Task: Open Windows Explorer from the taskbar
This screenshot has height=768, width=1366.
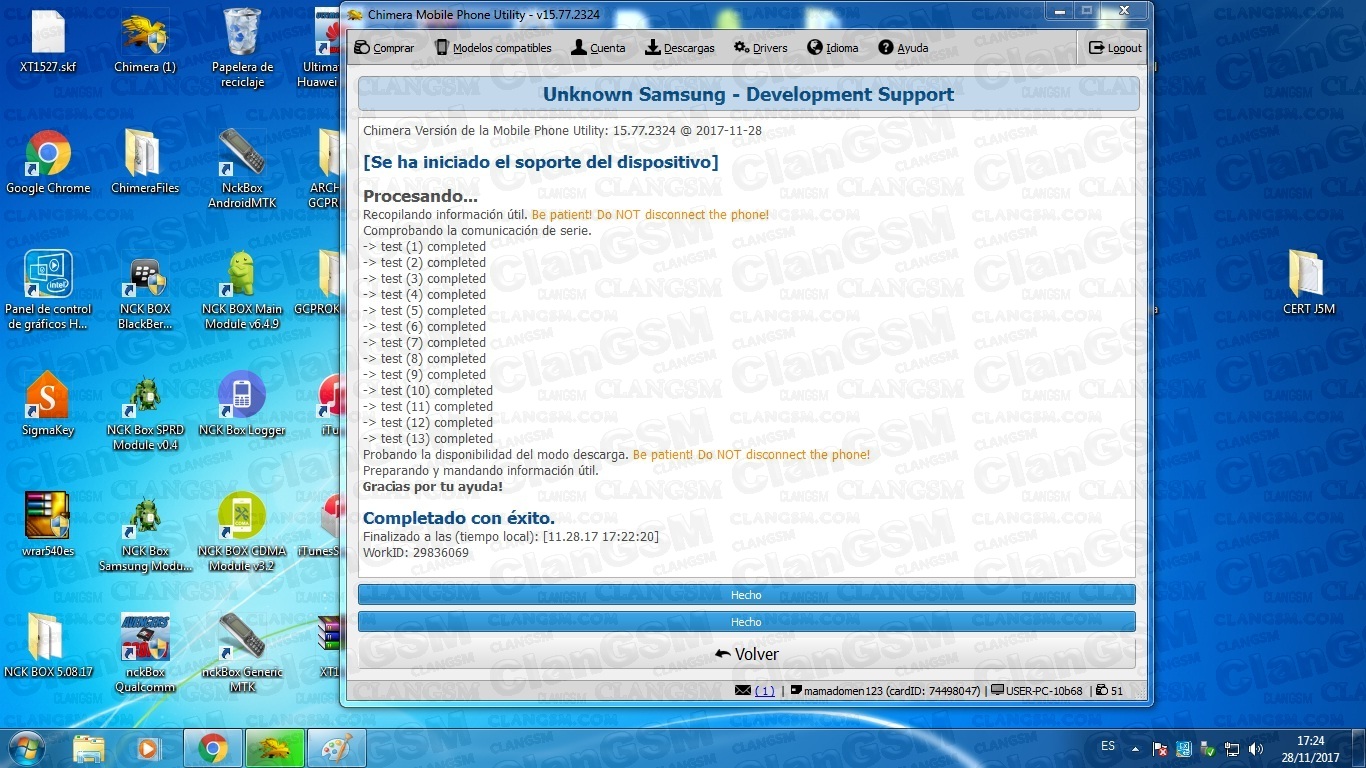Action: pos(89,748)
